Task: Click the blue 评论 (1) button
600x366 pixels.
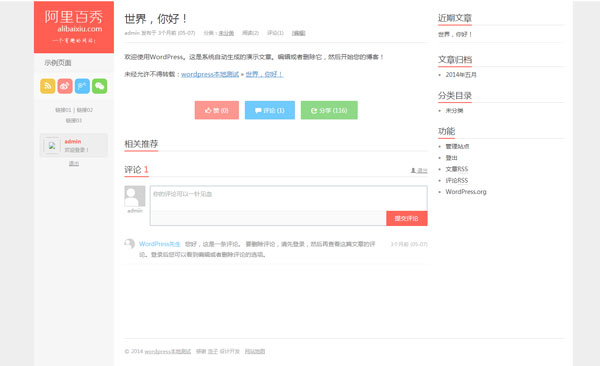Action: pyautogui.click(x=270, y=110)
